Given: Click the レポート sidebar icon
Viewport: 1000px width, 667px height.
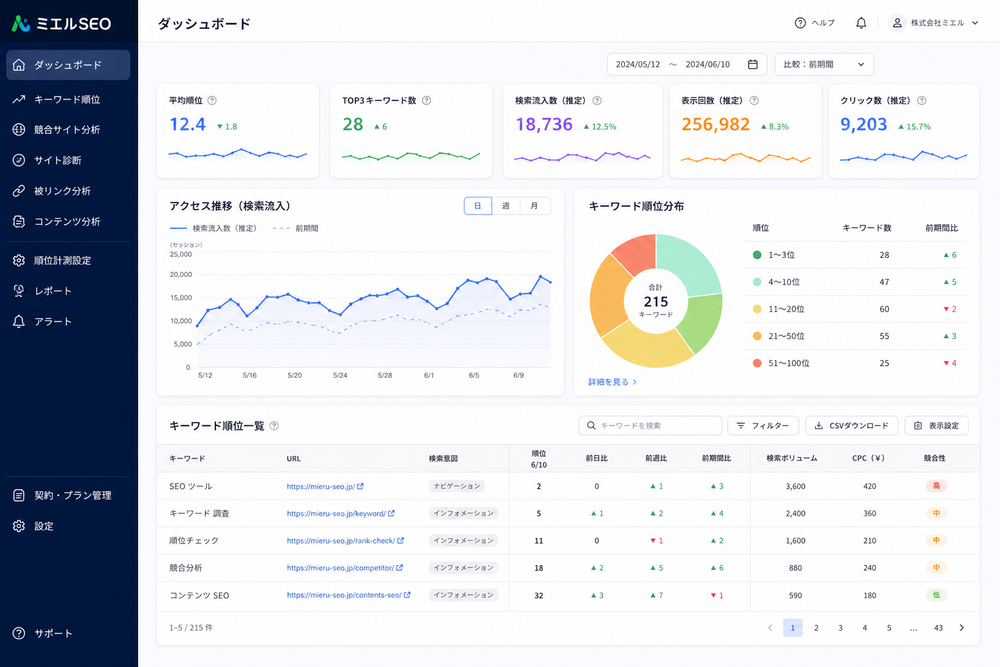Looking at the screenshot, I should click(x=19, y=291).
